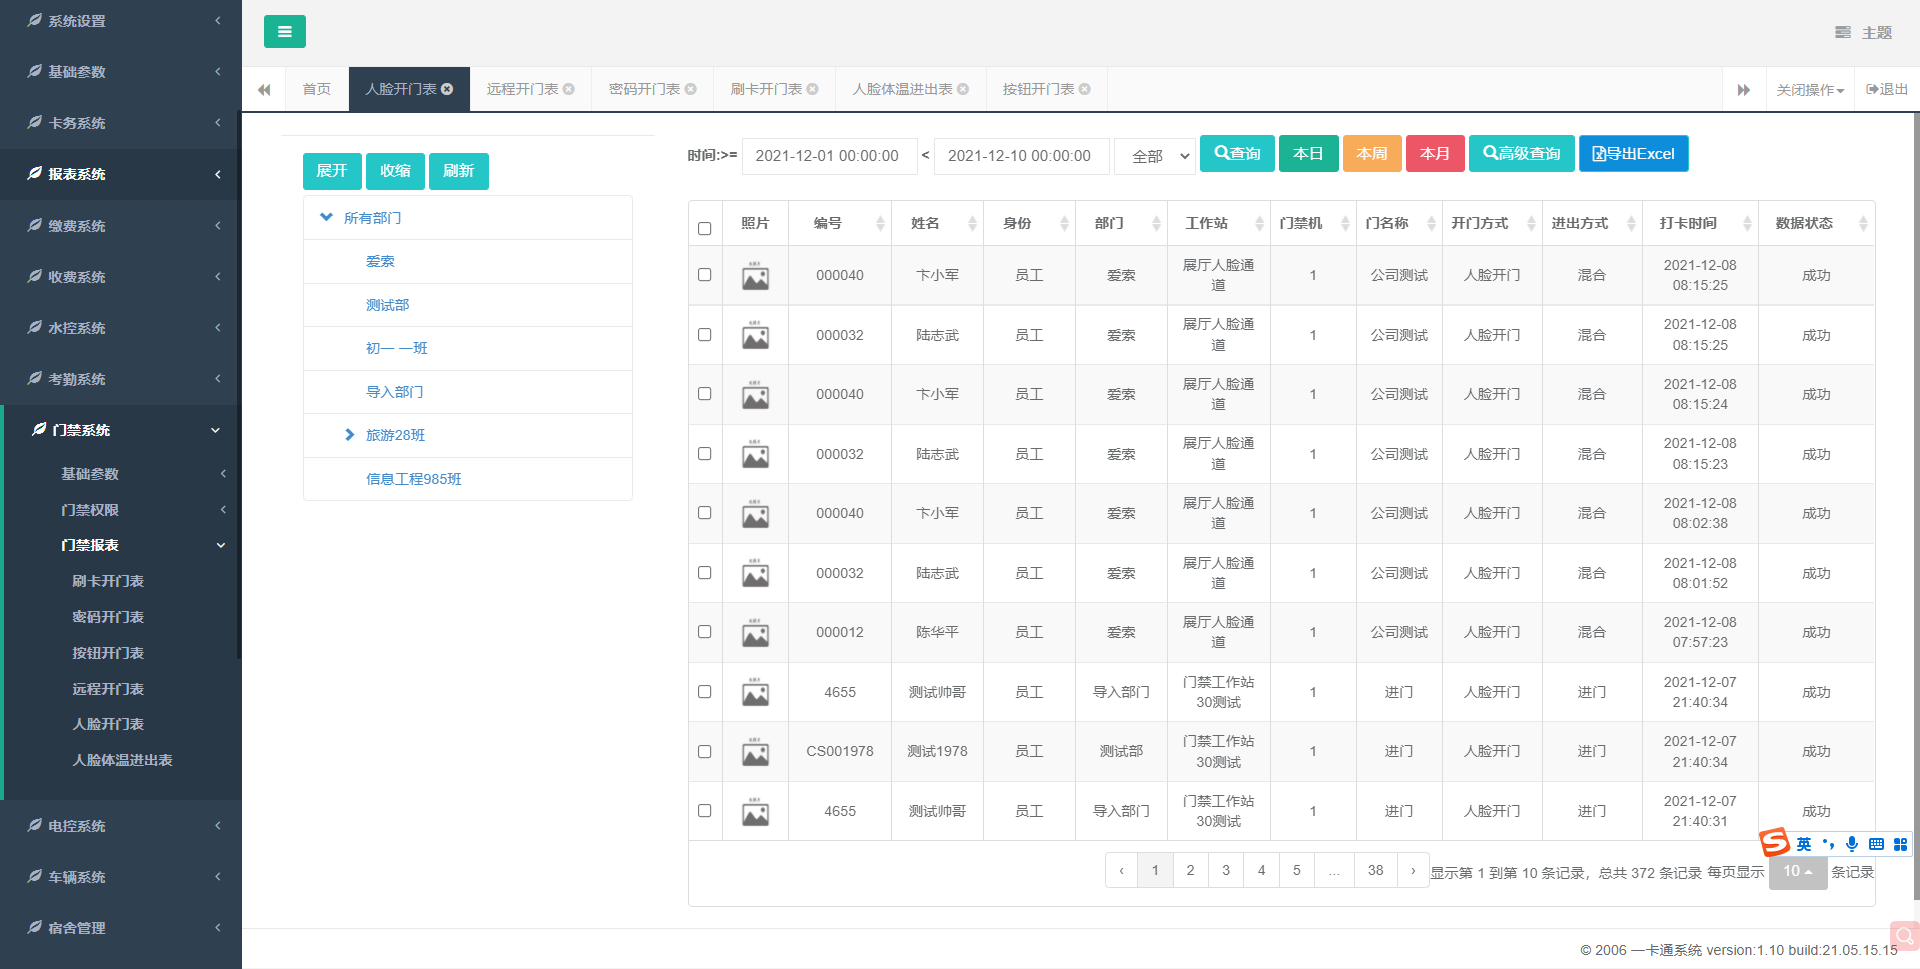Viewport: 1920px width, 969px height.
Task: Click the 高级查询 advanced search button
Action: (1521, 154)
